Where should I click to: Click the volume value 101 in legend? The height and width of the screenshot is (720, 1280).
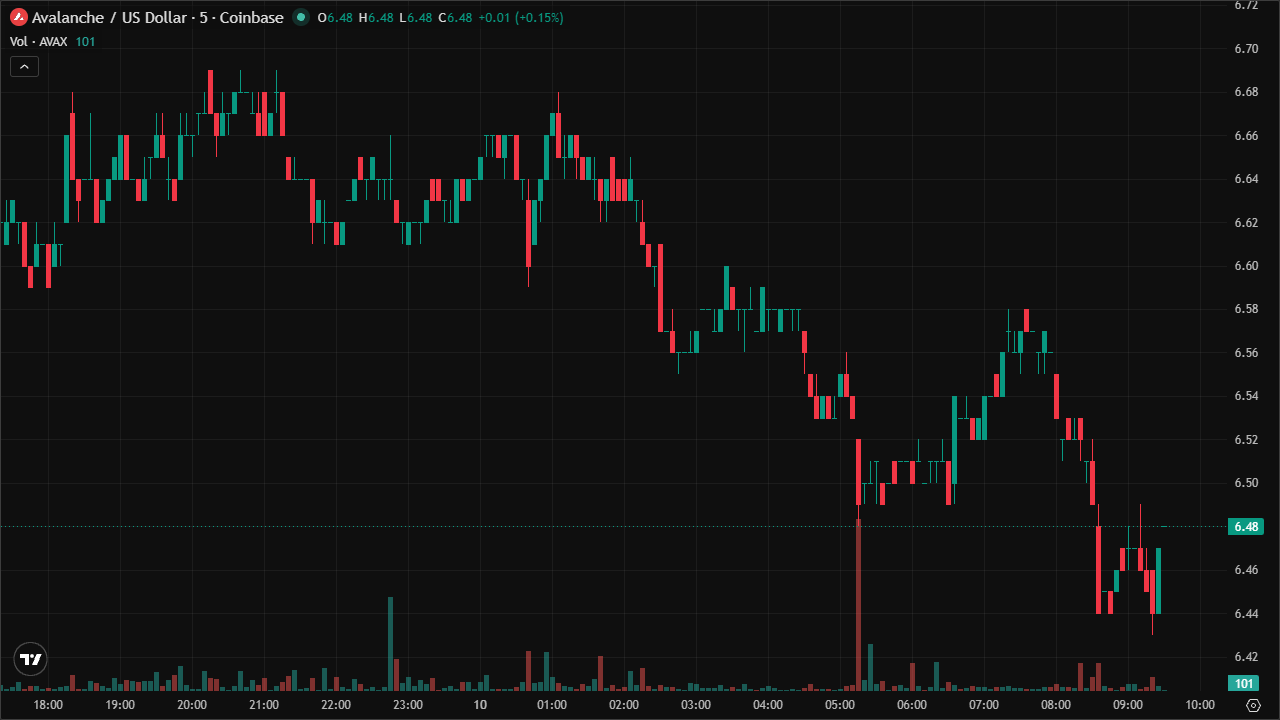pos(85,41)
